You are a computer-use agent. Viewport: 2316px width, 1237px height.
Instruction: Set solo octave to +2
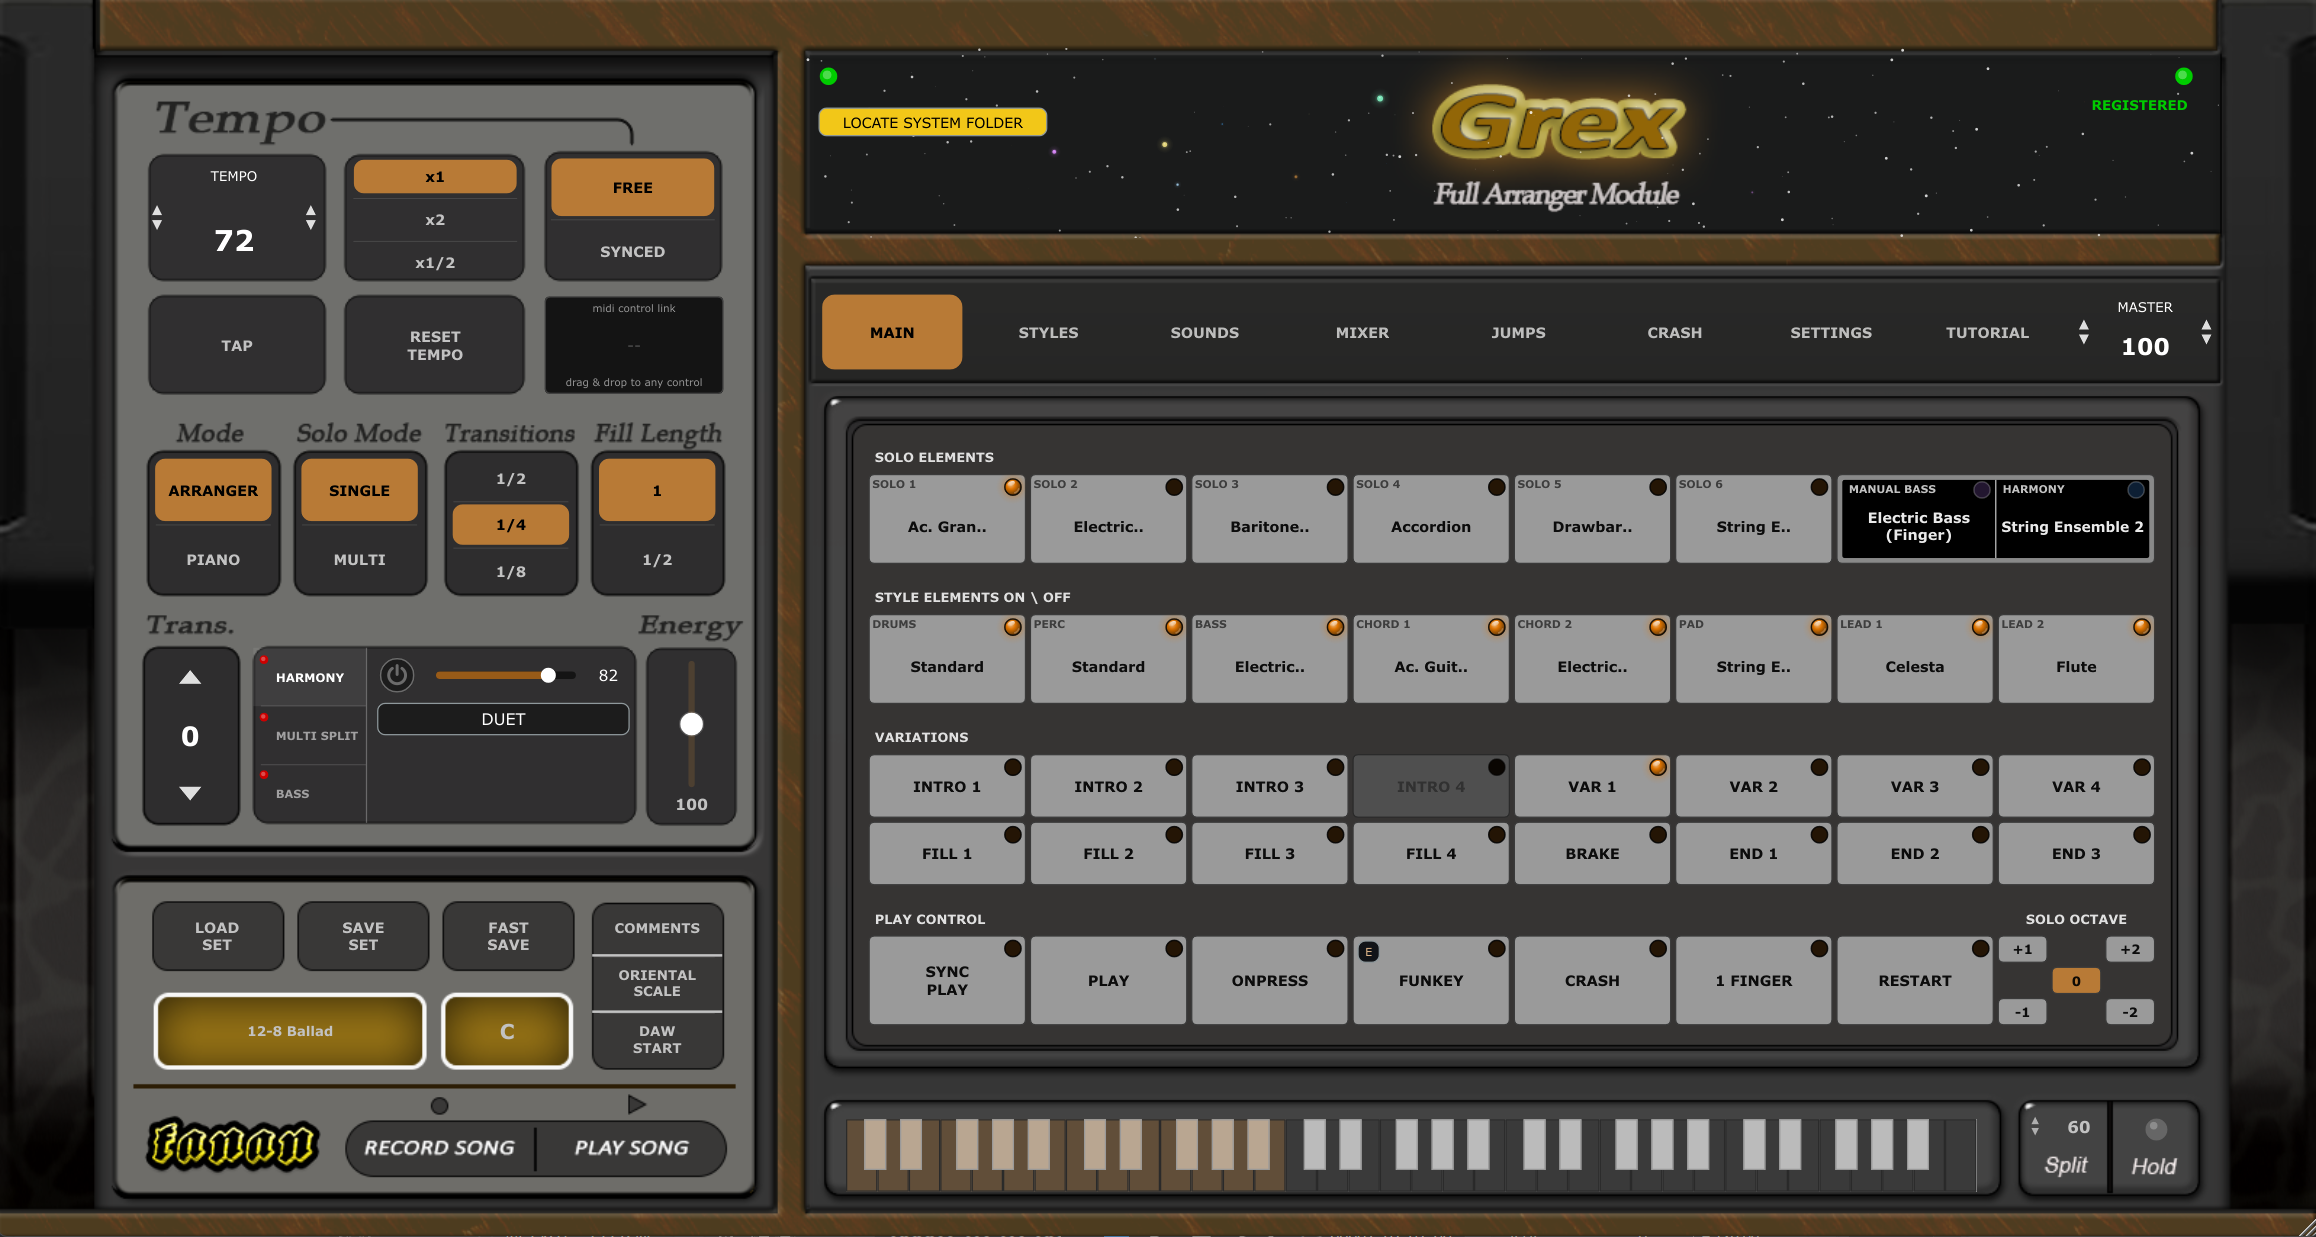(x=2130, y=949)
